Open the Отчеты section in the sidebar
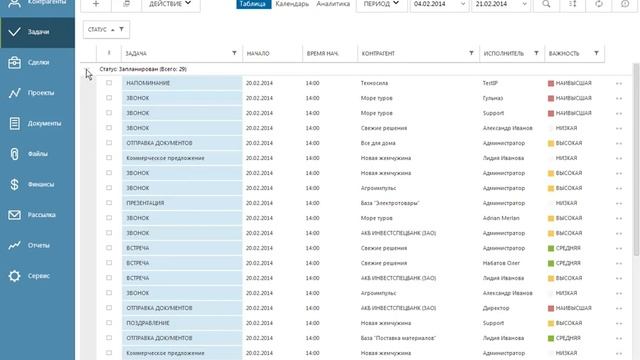 pyautogui.click(x=37, y=245)
